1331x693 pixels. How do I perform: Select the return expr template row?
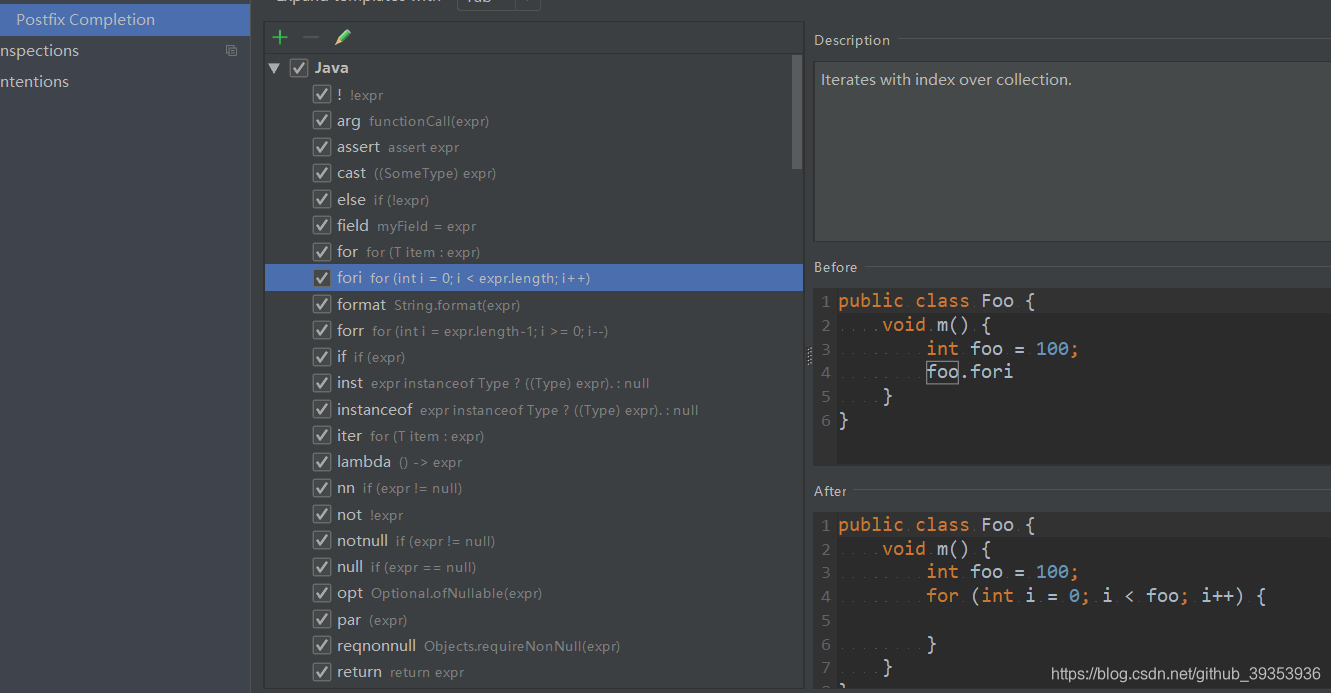click(534, 672)
